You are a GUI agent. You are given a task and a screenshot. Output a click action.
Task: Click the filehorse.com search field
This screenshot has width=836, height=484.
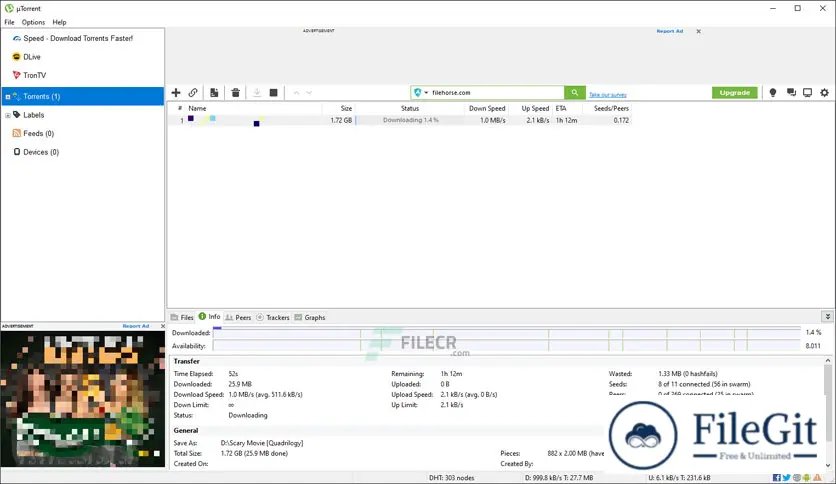[x=496, y=93]
